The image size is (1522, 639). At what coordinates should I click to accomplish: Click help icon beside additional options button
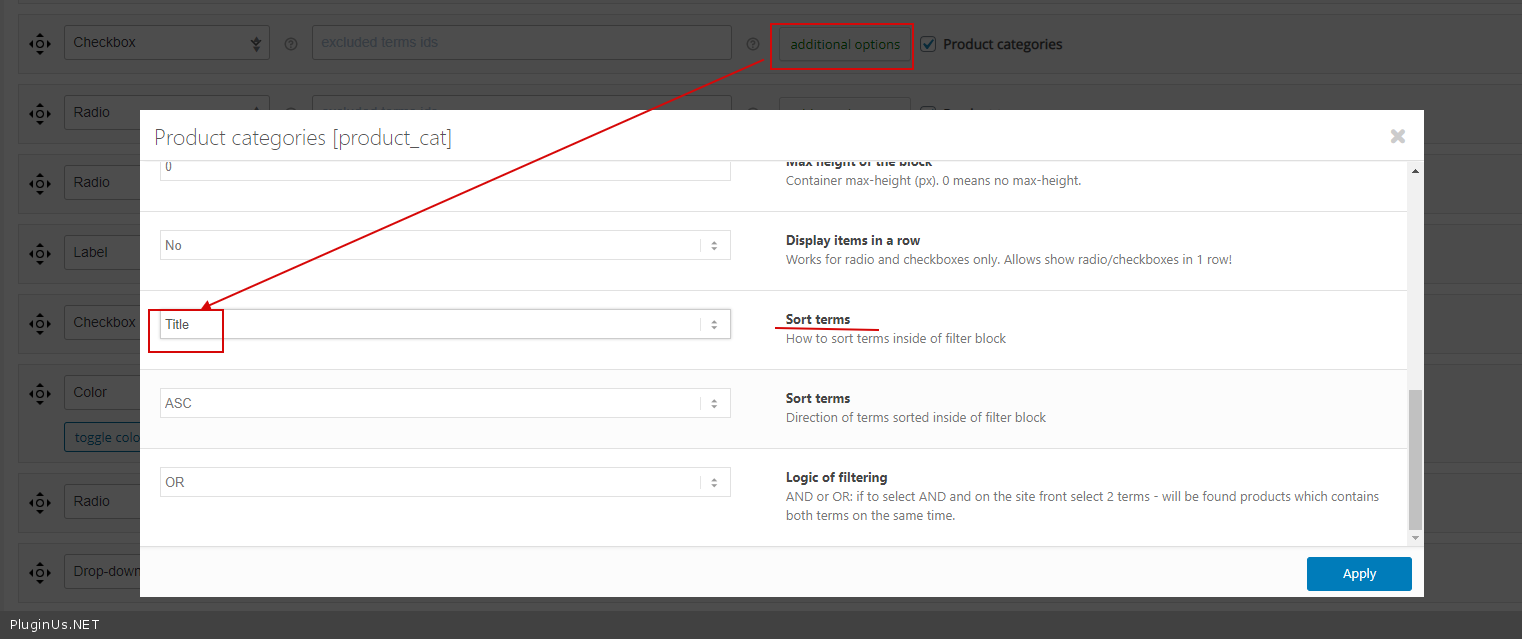tap(753, 44)
